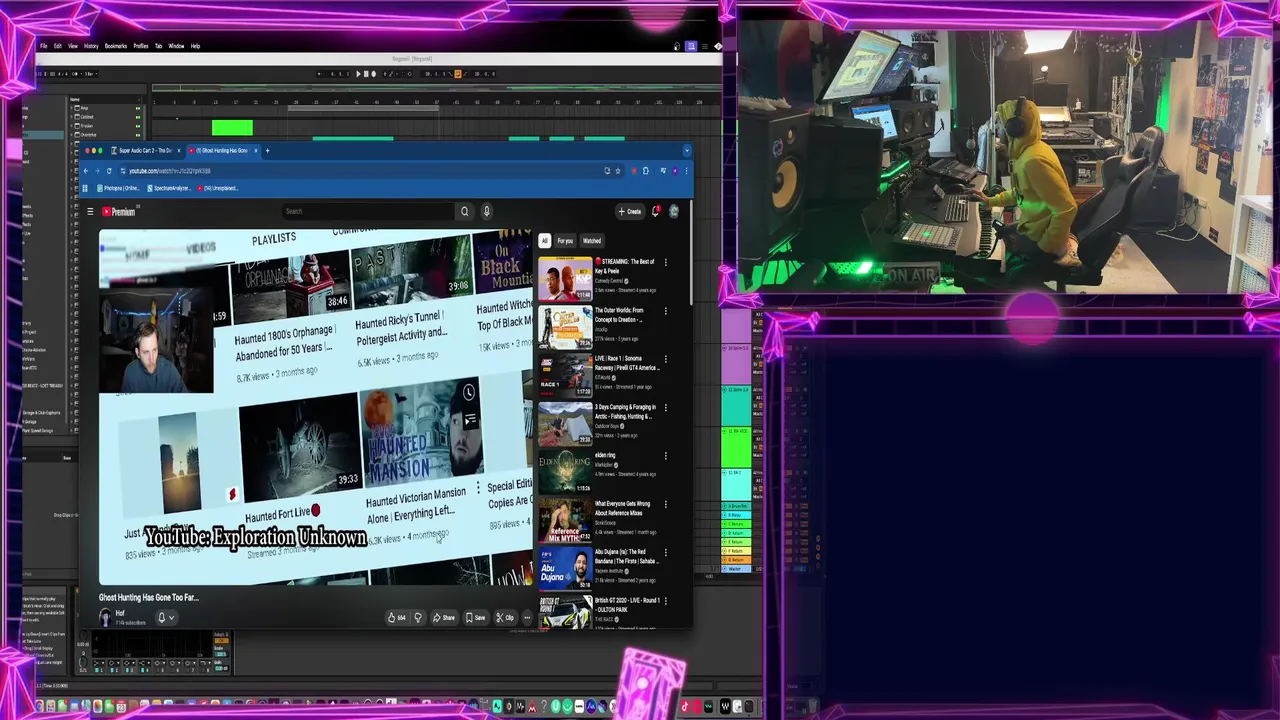Open 3 Days Camping & Foraging thumbnail
The image size is (1280, 720).
click(x=565, y=423)
